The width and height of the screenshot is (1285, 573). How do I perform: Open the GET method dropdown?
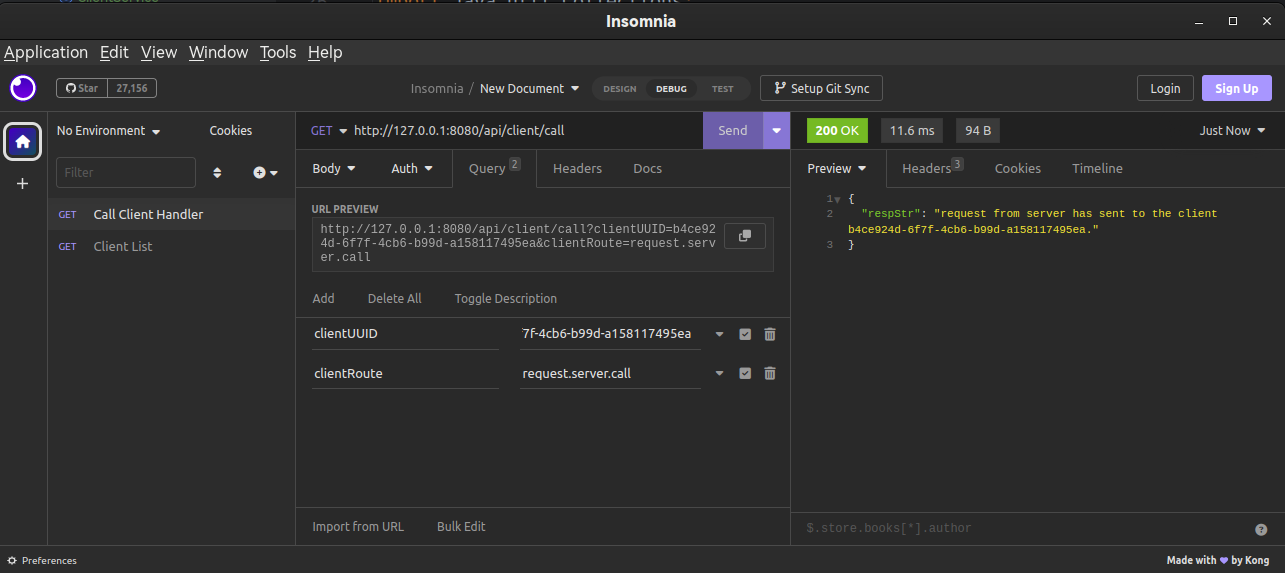tap(329, 131)
